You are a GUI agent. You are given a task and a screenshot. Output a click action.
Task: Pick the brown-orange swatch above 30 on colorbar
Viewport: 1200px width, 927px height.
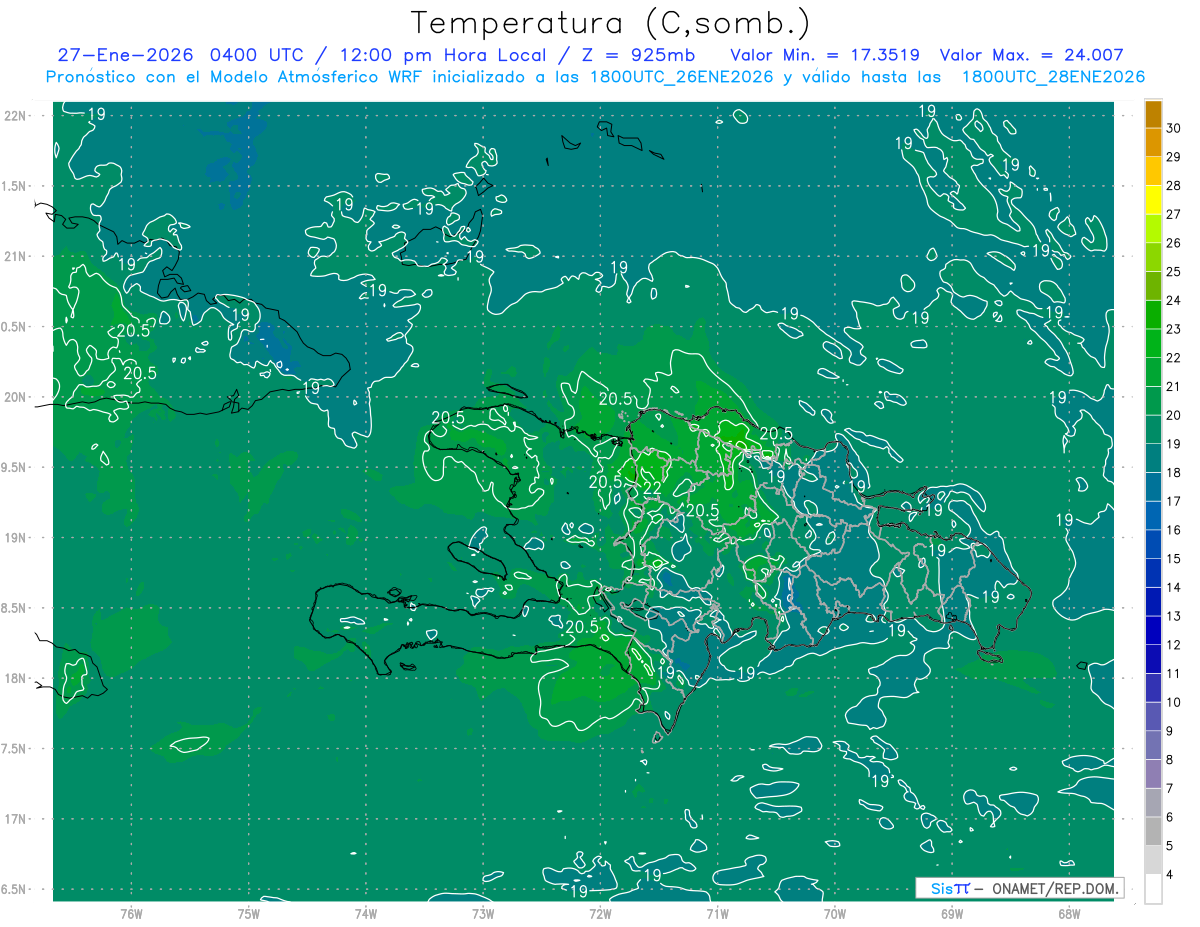coord(1153,114)
